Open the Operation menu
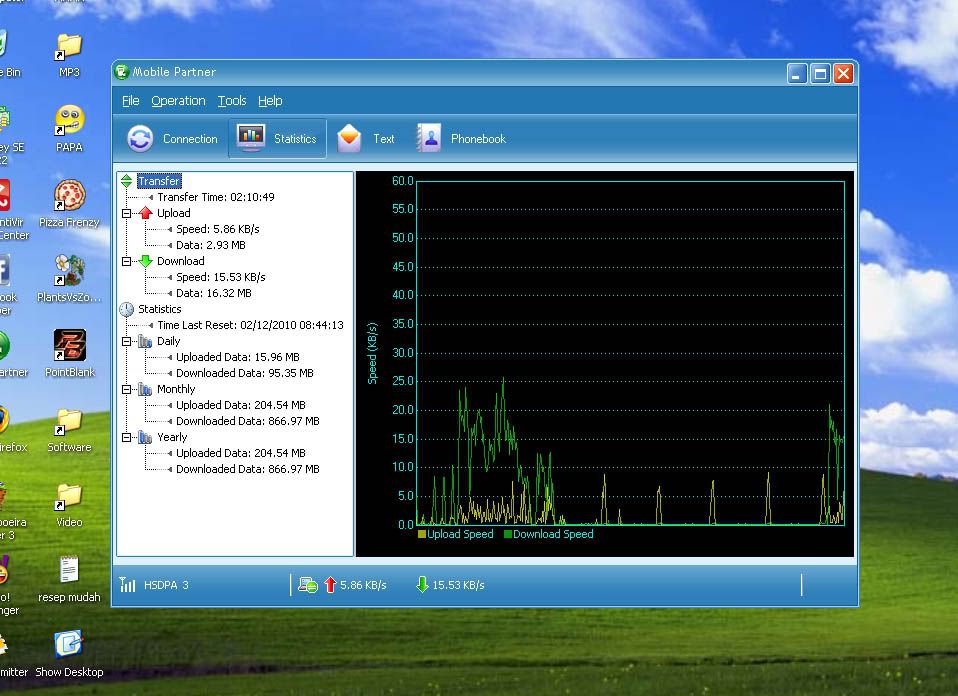Viewport: 958px width, 696px height. click(x=178, y=101)
